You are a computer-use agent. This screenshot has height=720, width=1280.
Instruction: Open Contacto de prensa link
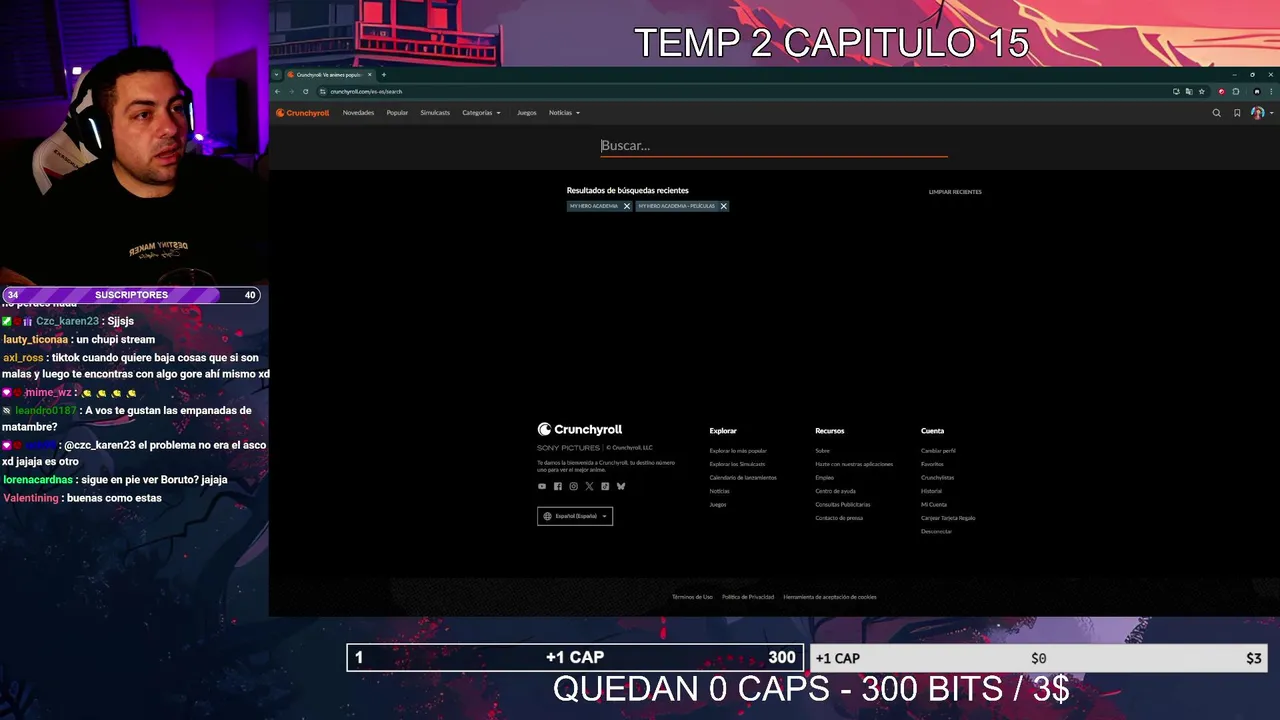839,518
